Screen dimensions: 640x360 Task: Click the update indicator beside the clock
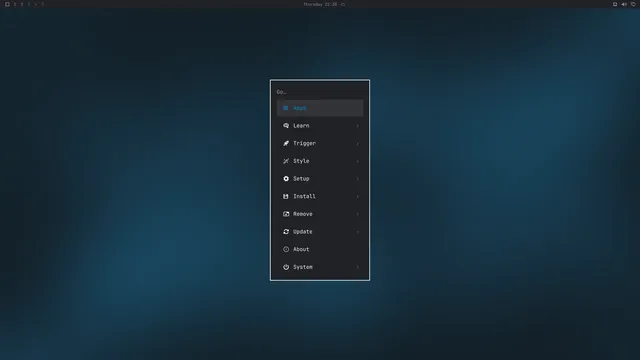click(x=343, y=4)
